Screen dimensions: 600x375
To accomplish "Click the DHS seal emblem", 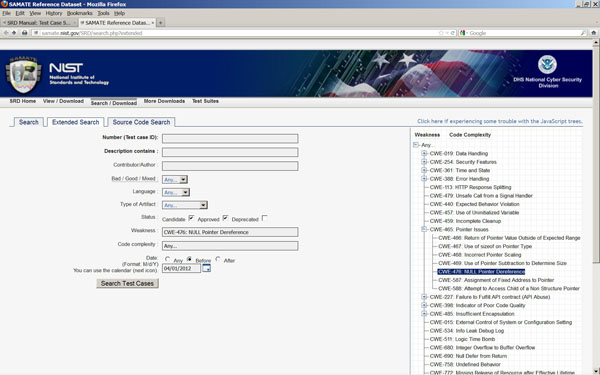I will (x=547, y=65).
